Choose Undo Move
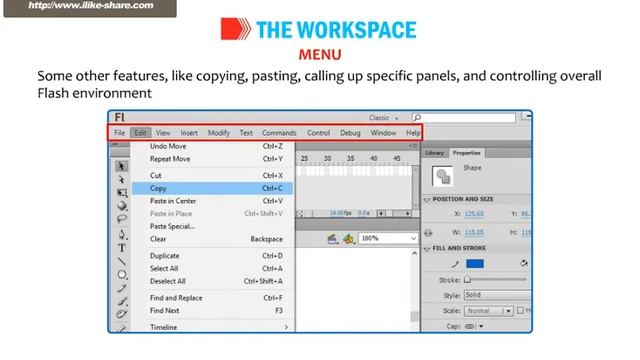Viewport: 640px width, 360px height. pos(212,146)
